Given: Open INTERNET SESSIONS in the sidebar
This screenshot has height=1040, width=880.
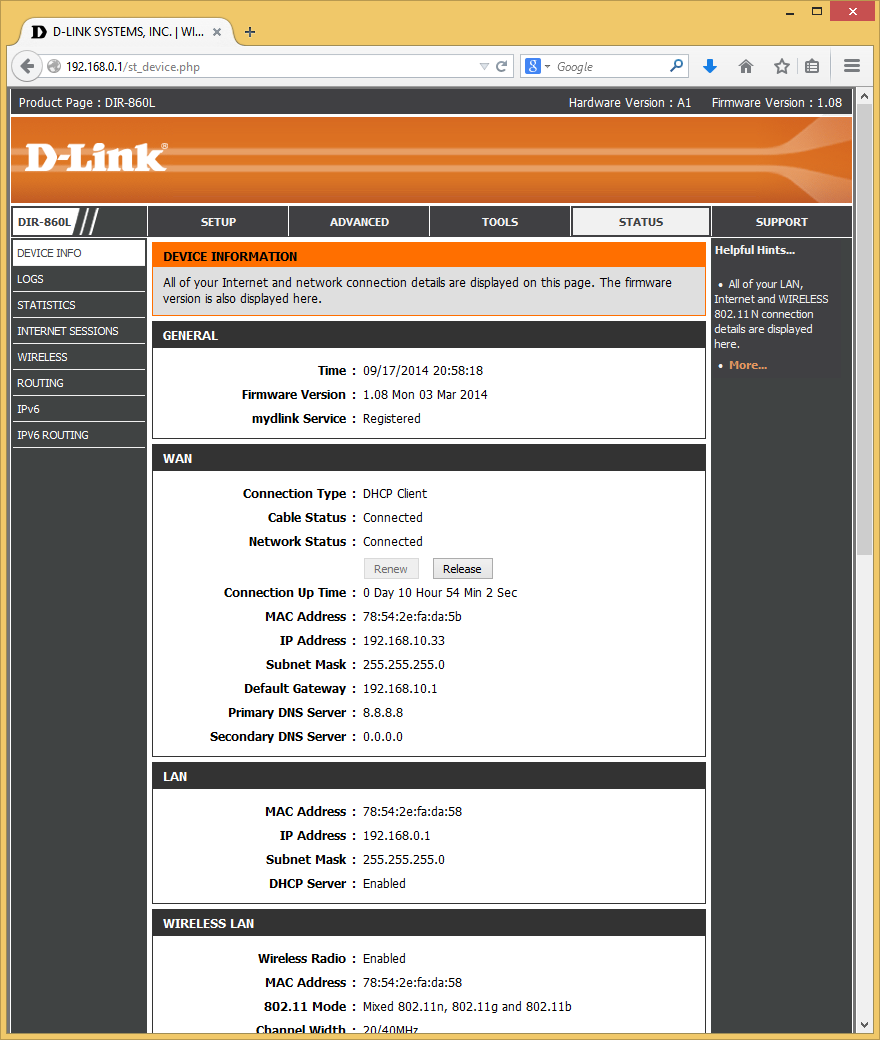Looking at the screenshot, I should click(79, 331).
